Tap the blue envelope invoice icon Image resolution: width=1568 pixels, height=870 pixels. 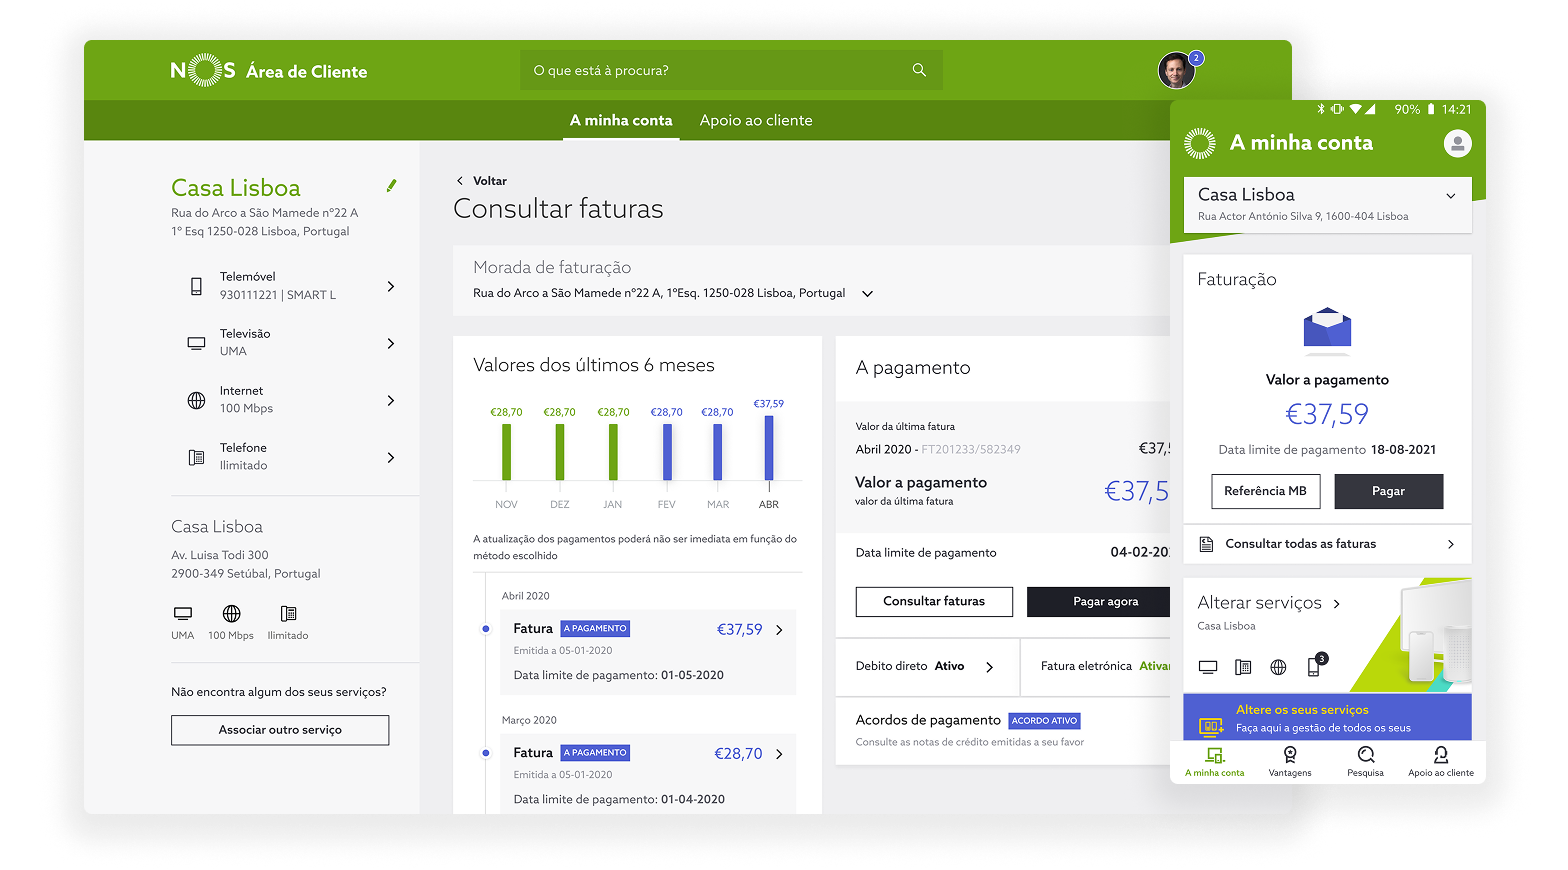click(1327, 330)
